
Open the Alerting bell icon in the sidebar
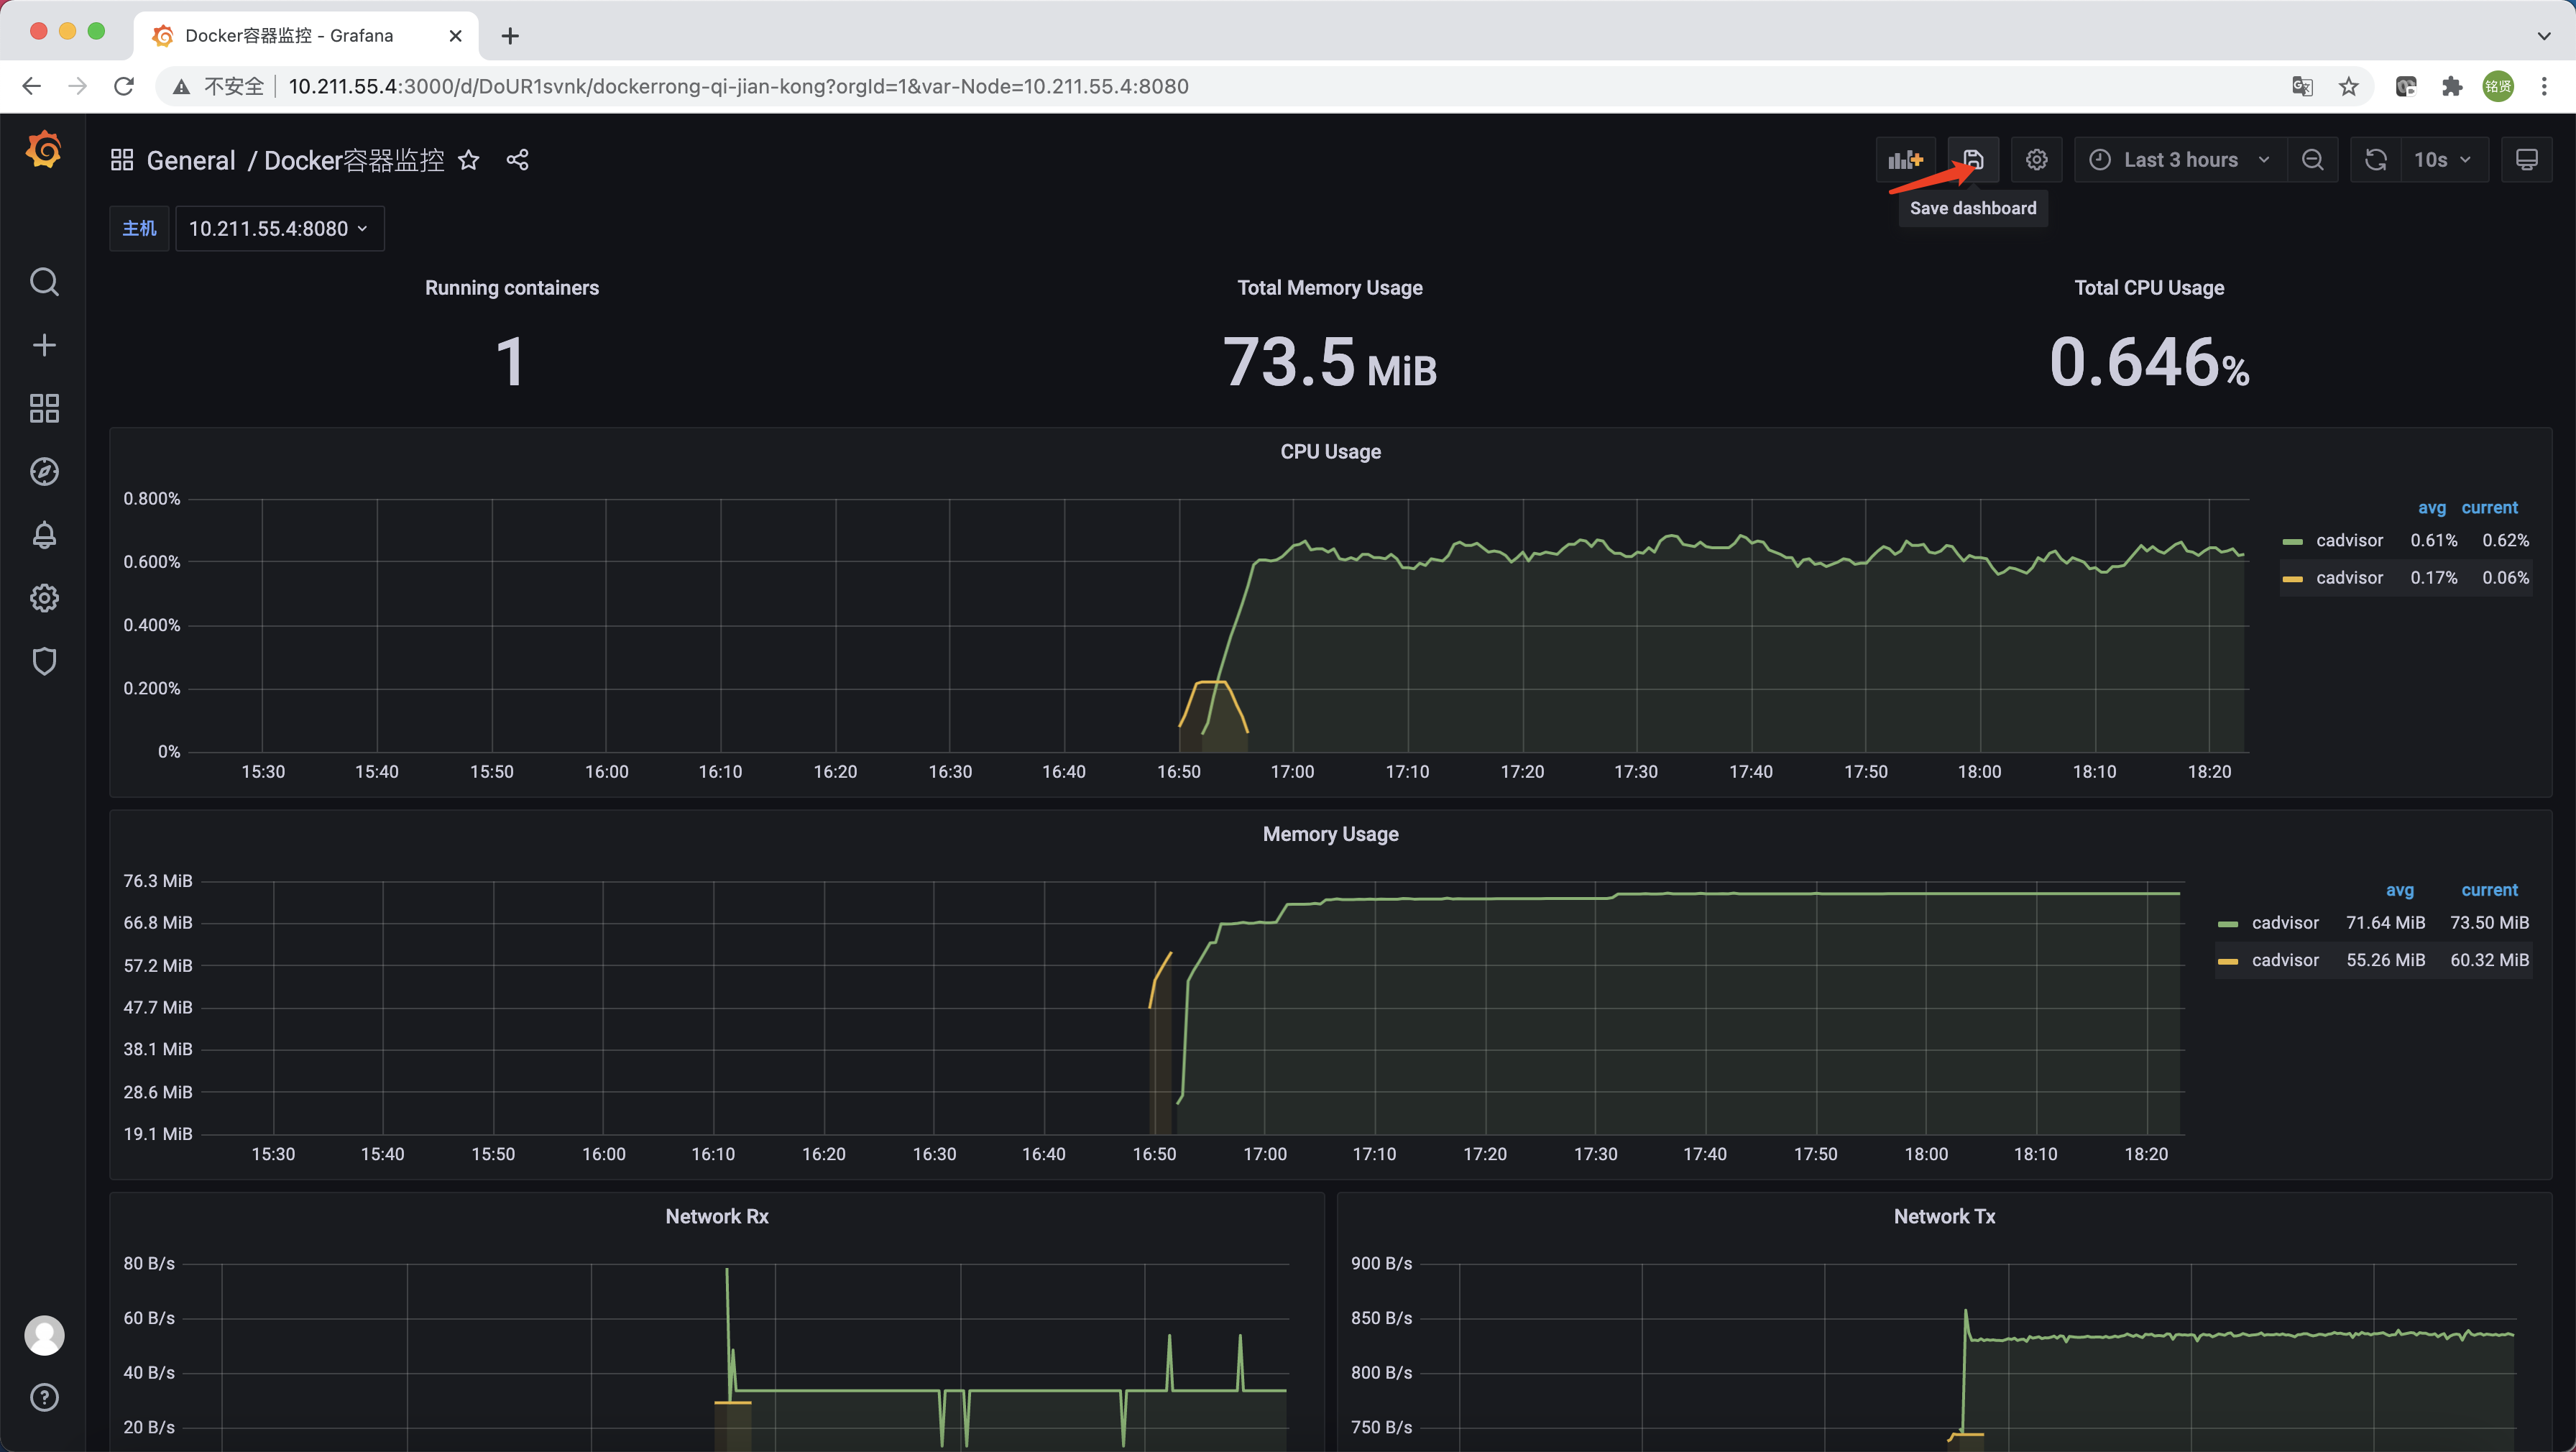pyautogui.click(x=44, y=535)
